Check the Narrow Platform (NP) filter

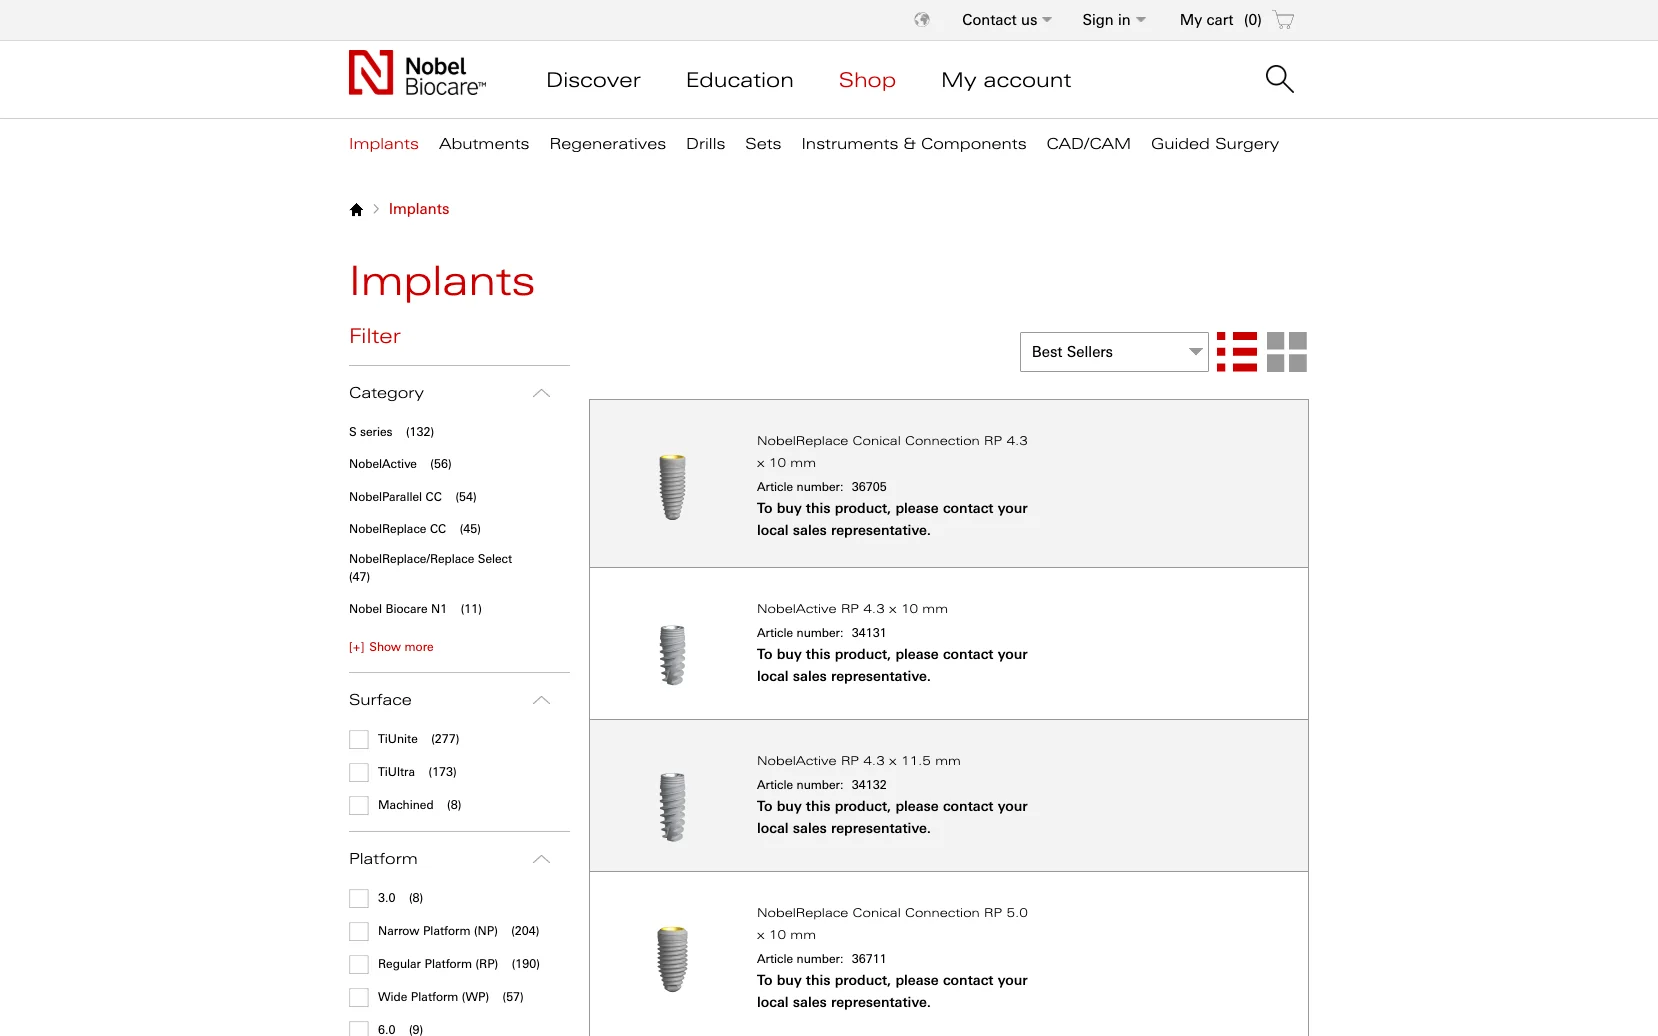[x=359, y=931]
